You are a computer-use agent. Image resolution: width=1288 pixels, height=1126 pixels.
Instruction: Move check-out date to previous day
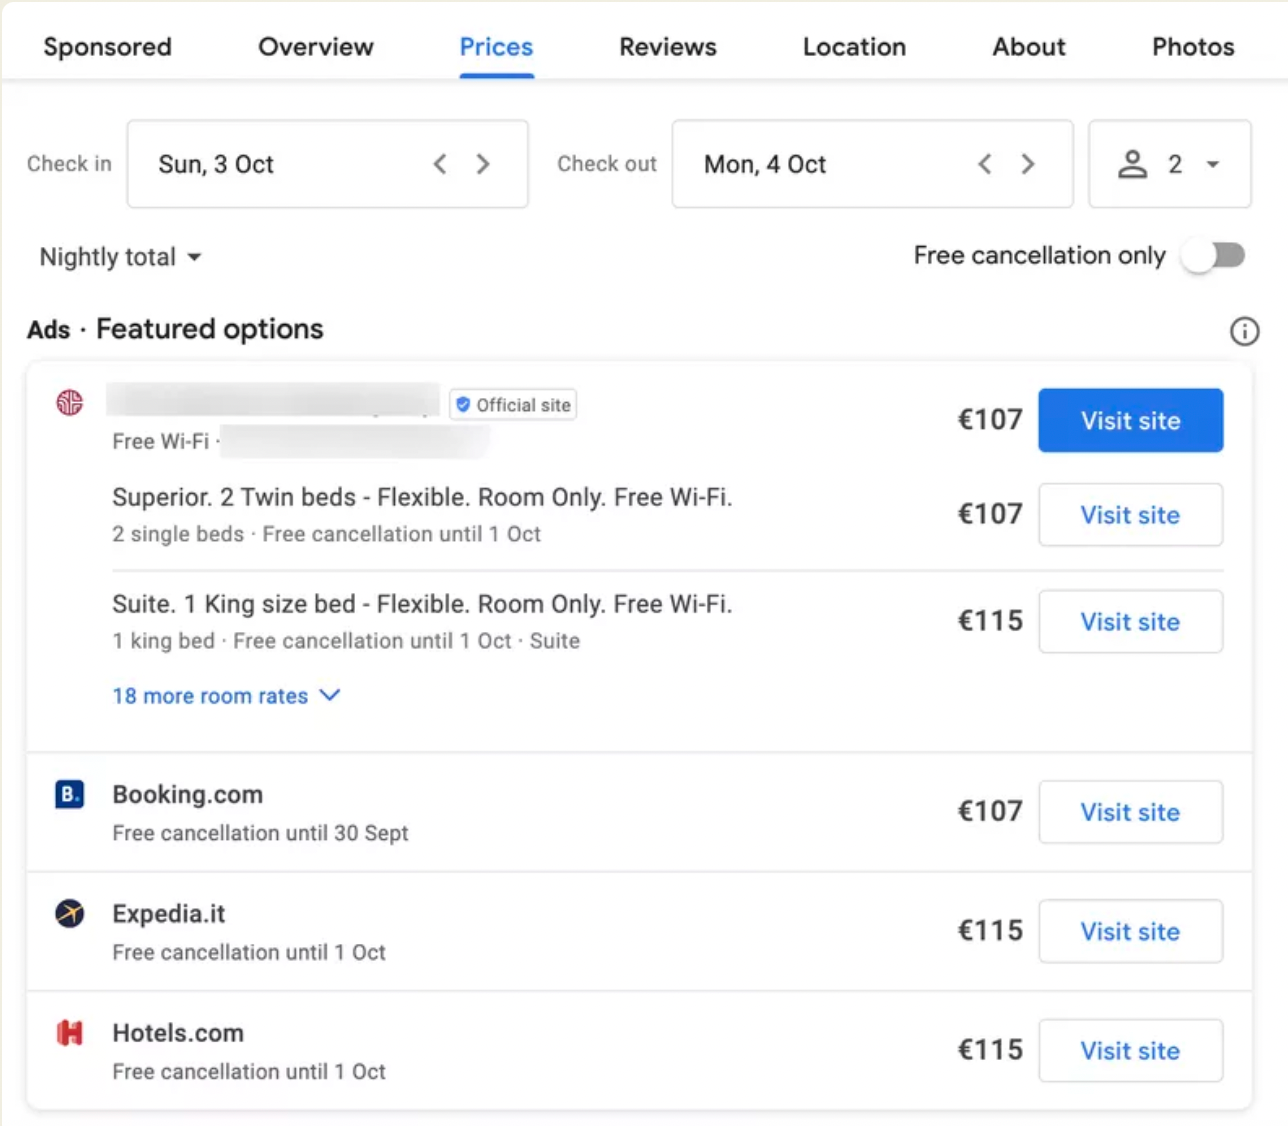click(x=985, y=164)
